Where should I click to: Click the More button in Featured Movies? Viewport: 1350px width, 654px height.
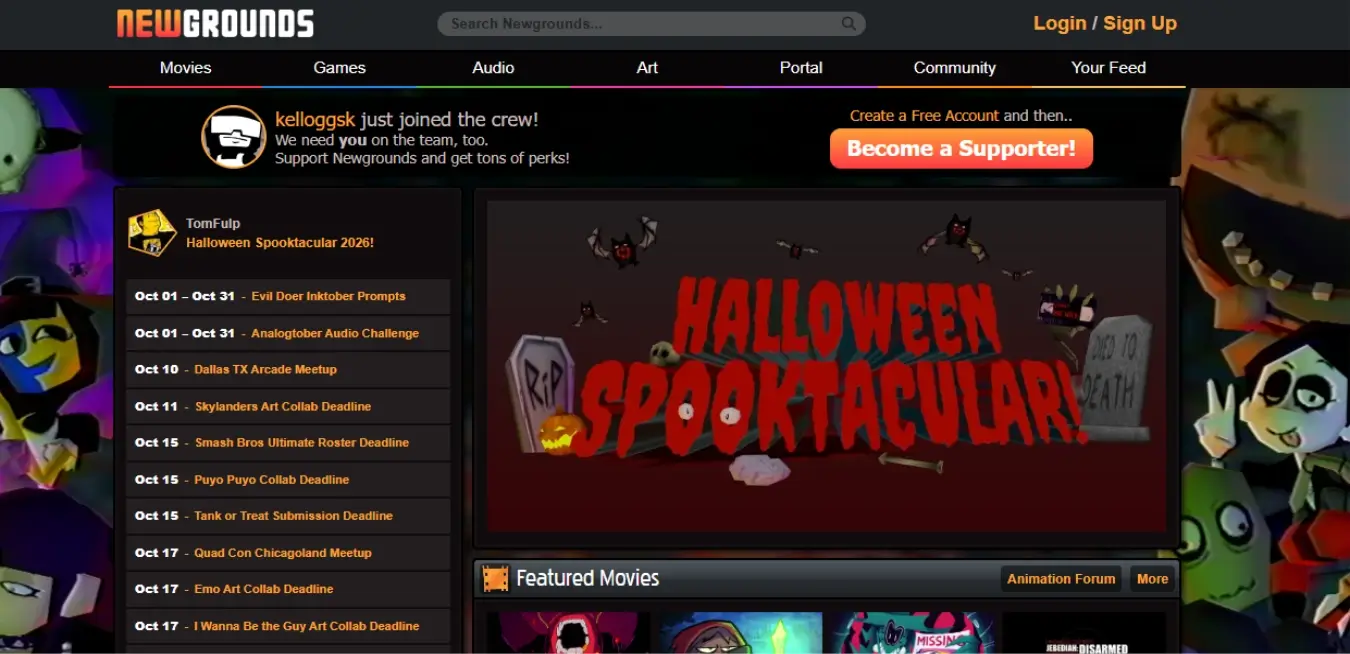pyautogui.click(x=1152, y=579)
